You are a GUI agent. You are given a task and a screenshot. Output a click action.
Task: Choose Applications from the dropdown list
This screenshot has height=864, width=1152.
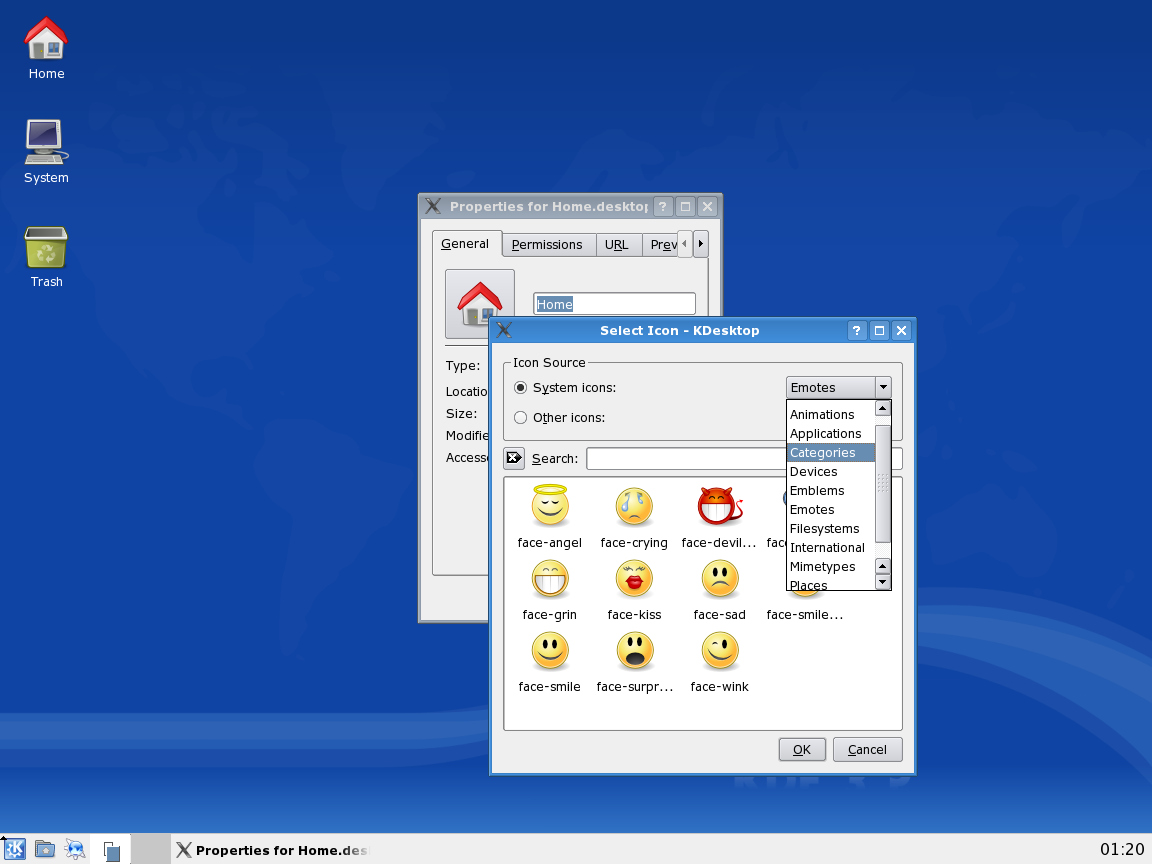(x=831, y=433)
